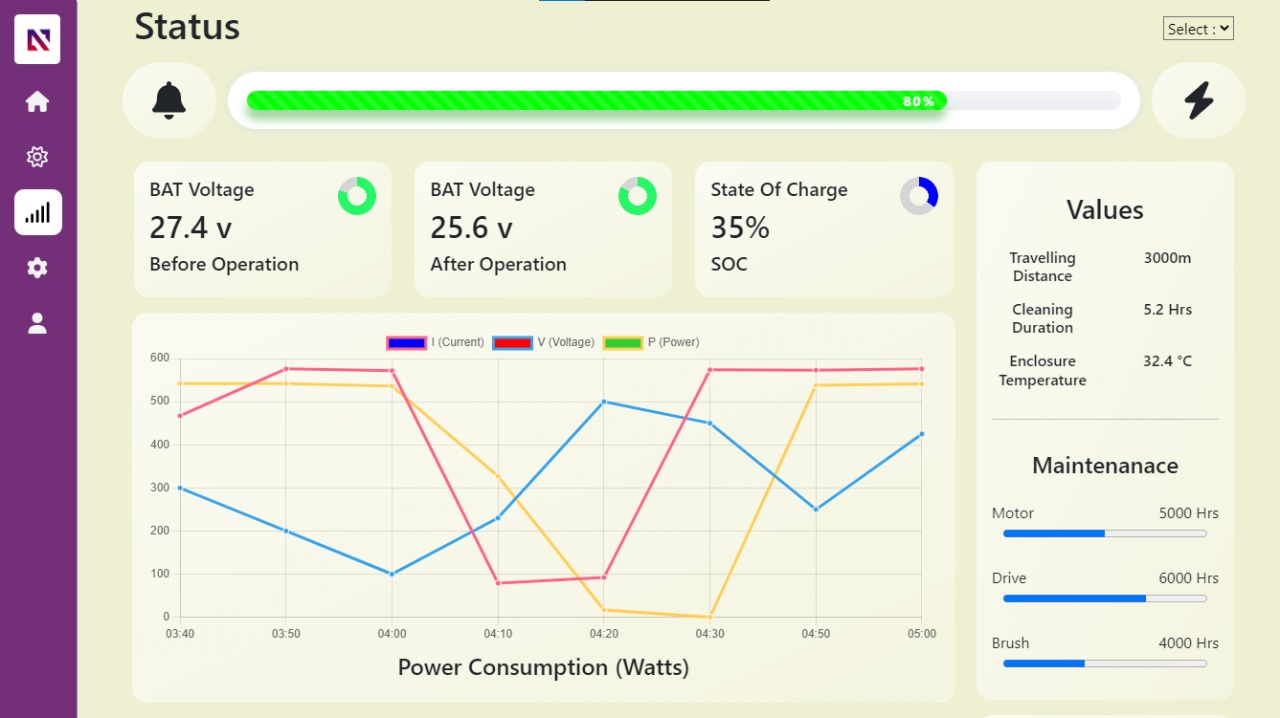This screenshot has width=1280, height=718.
Task: Go to the Home page icon
Action: [x=37, y=102]
